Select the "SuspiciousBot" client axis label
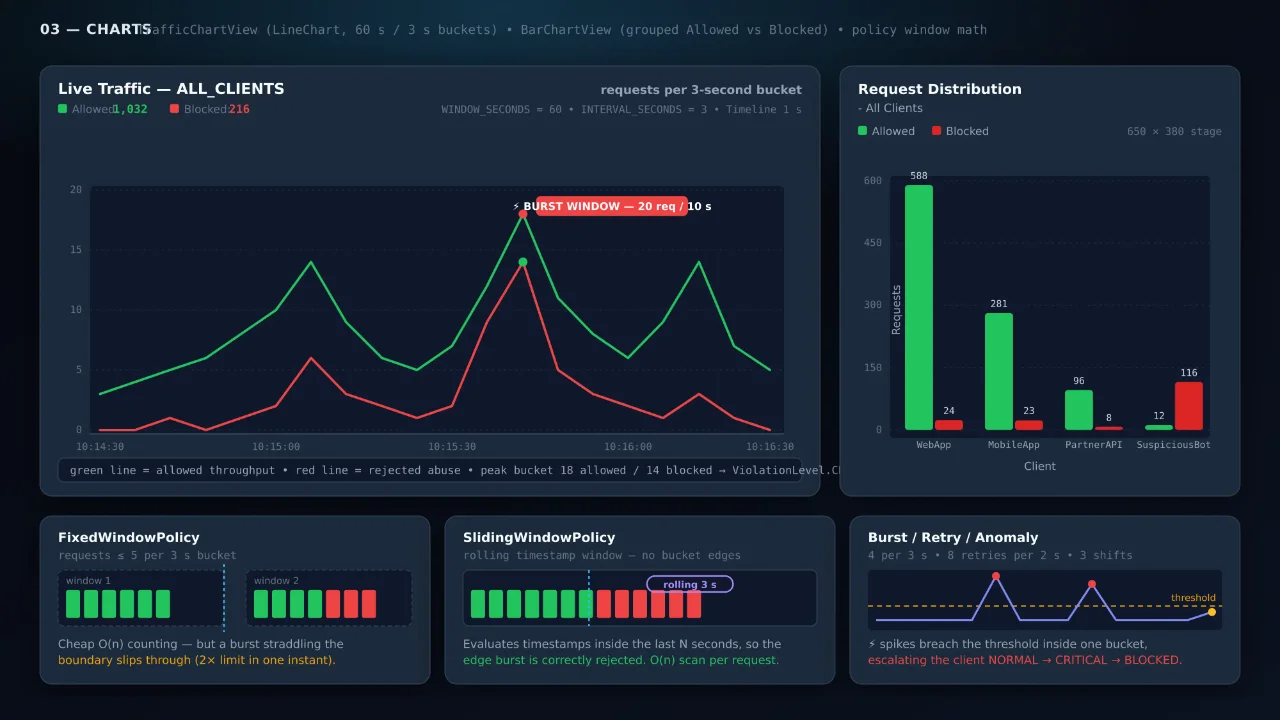Image resolution: width=1280 pixels, height=720 pixels. (1174, 445)
